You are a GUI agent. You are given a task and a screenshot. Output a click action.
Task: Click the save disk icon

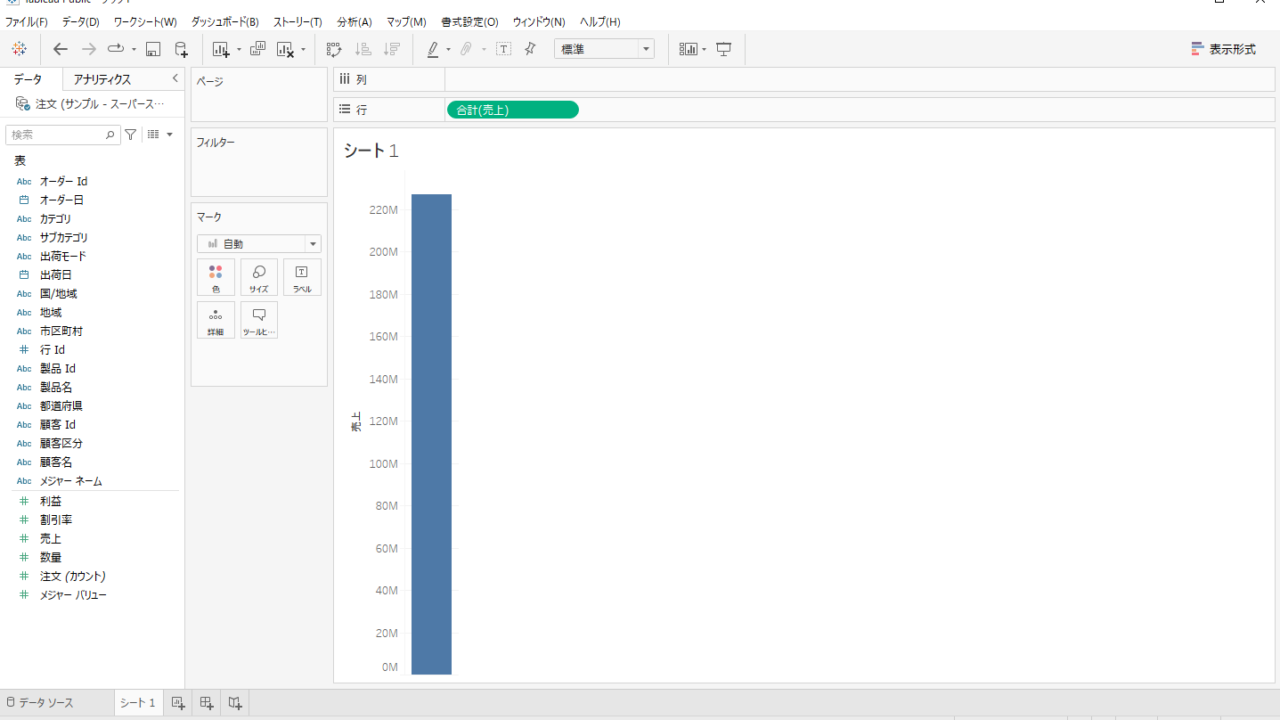coord(153,49)
